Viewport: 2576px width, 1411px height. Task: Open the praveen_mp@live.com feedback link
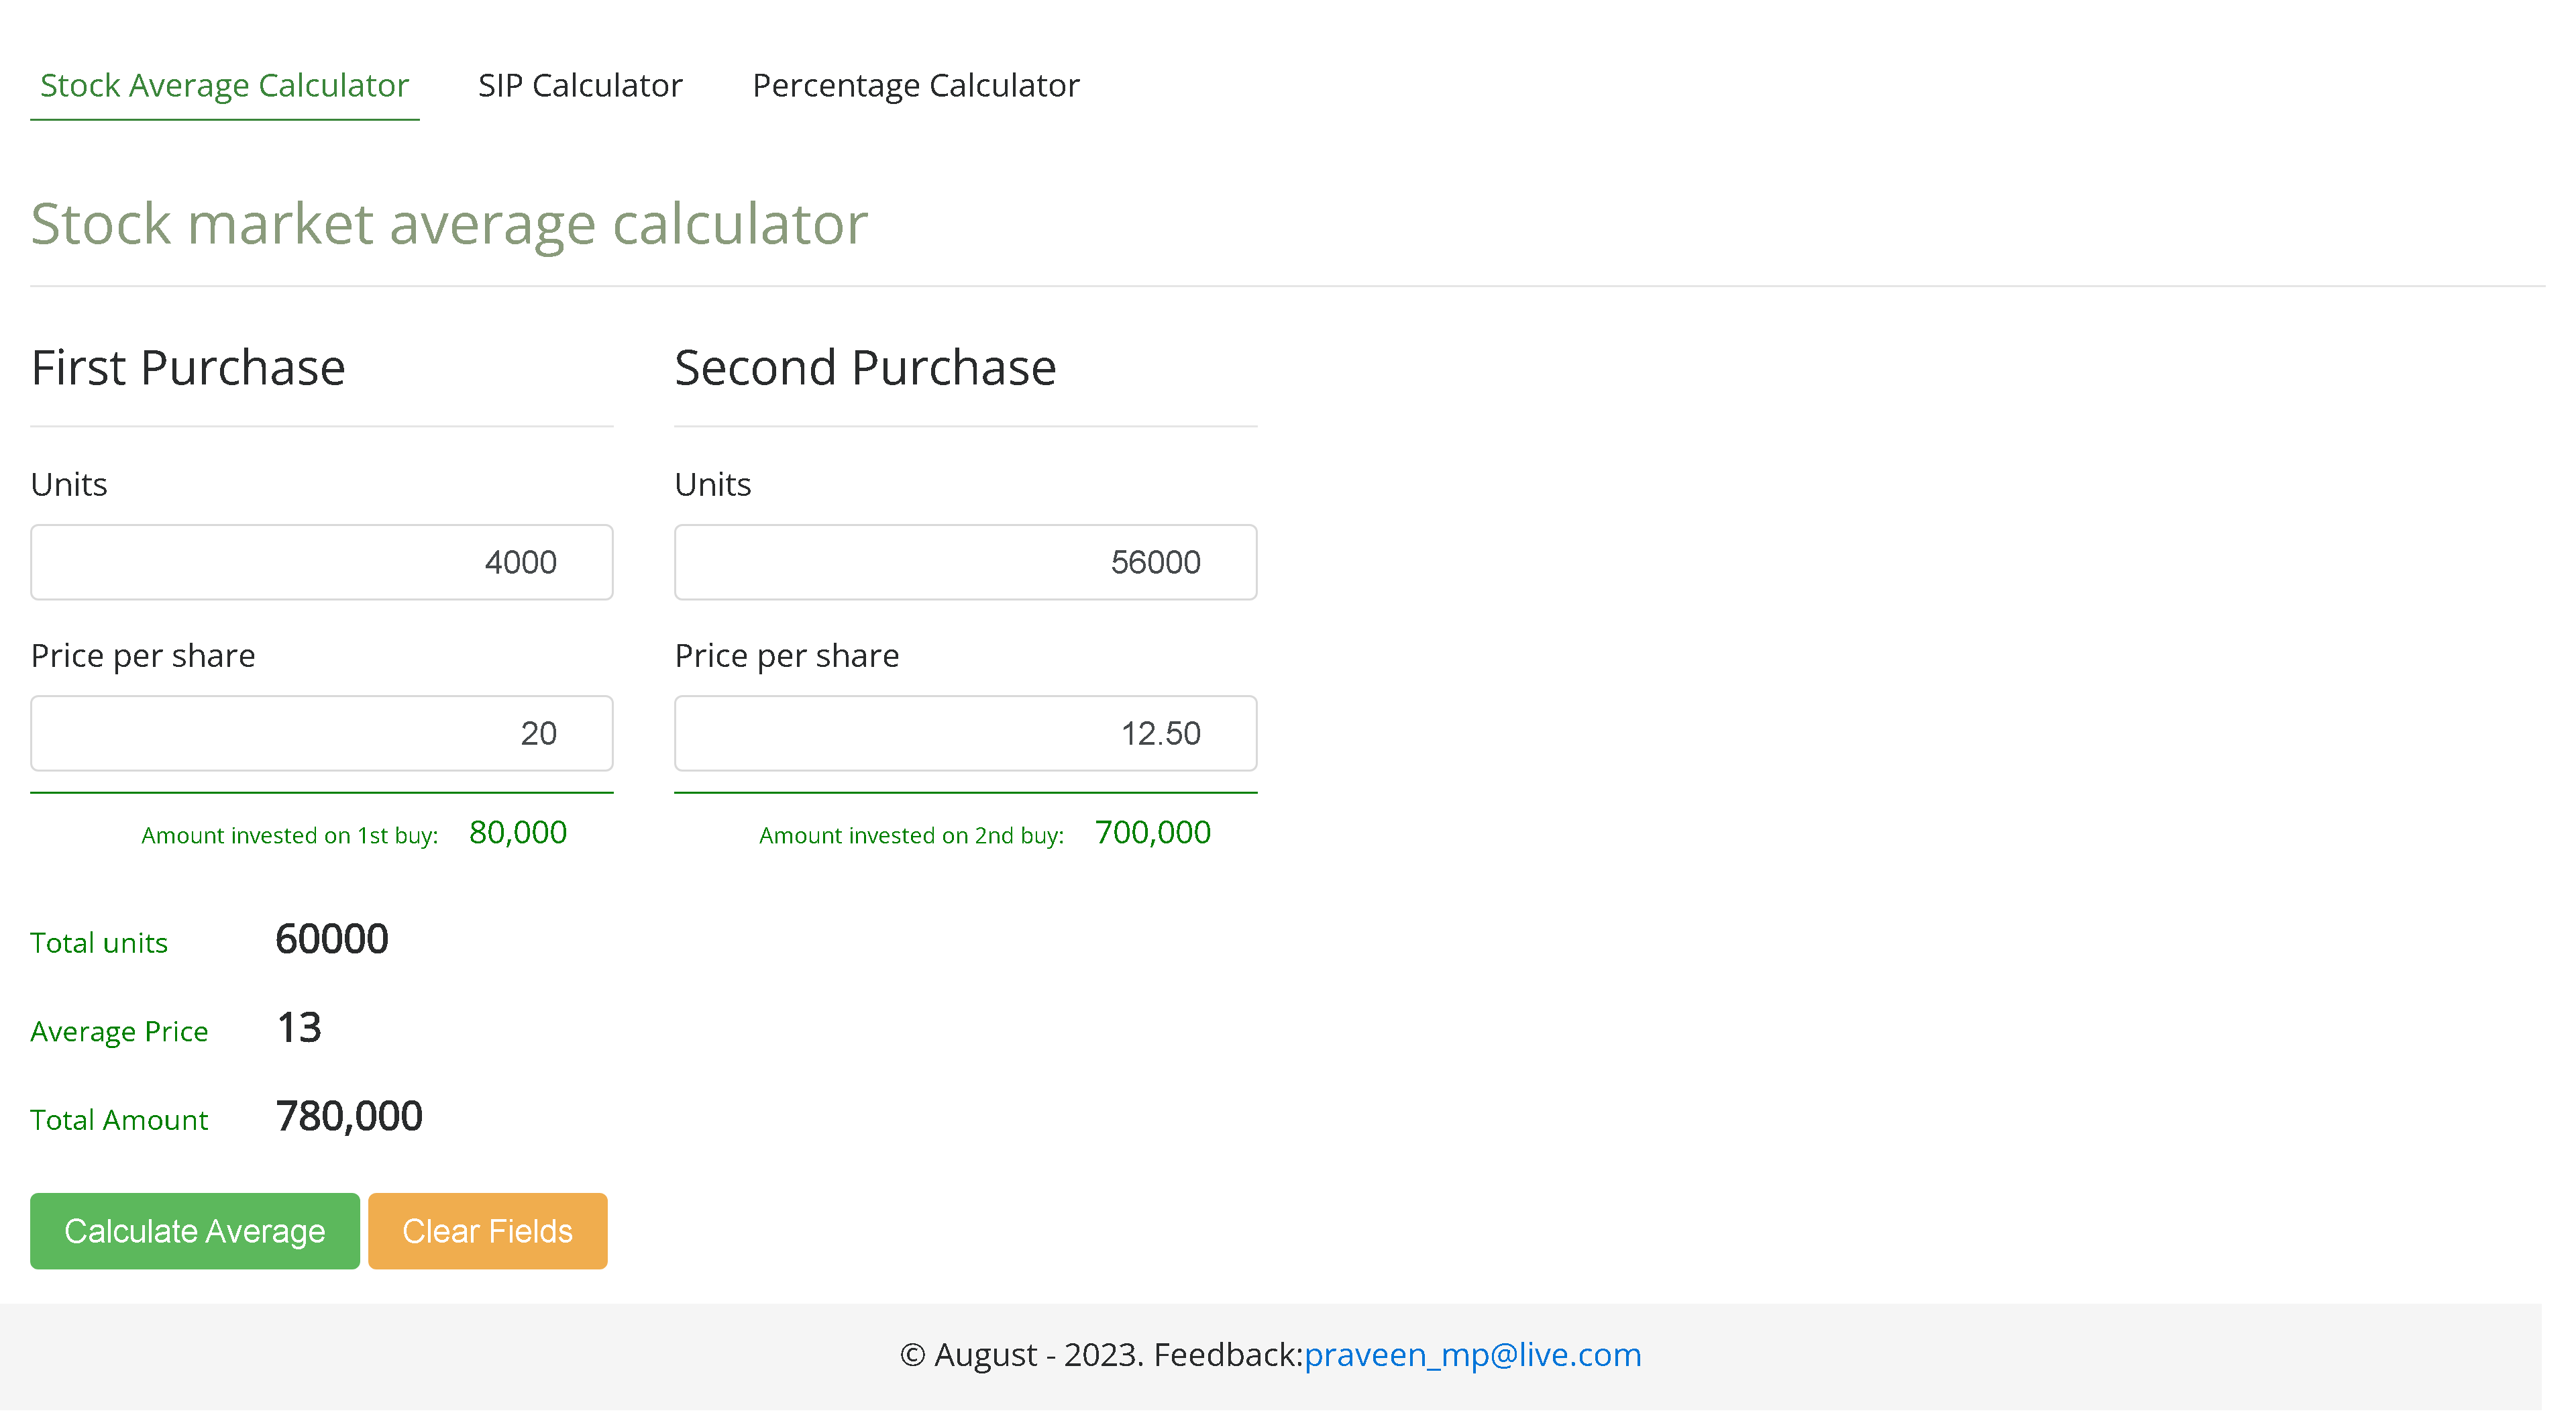click(x=1472, y=1355)
